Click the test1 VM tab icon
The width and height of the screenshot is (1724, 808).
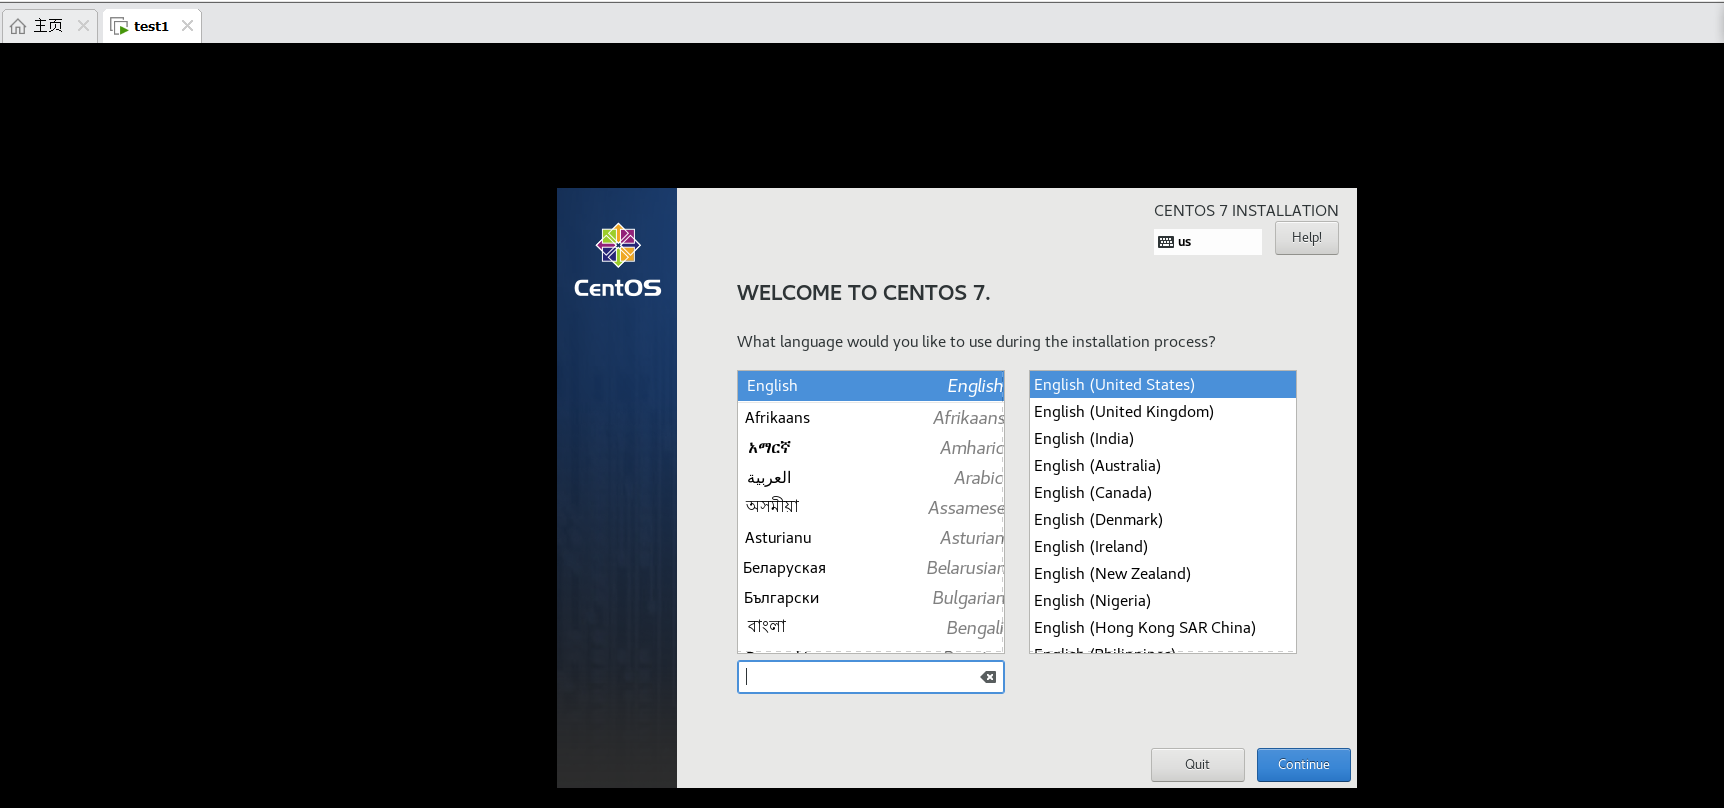click(119, 26)
